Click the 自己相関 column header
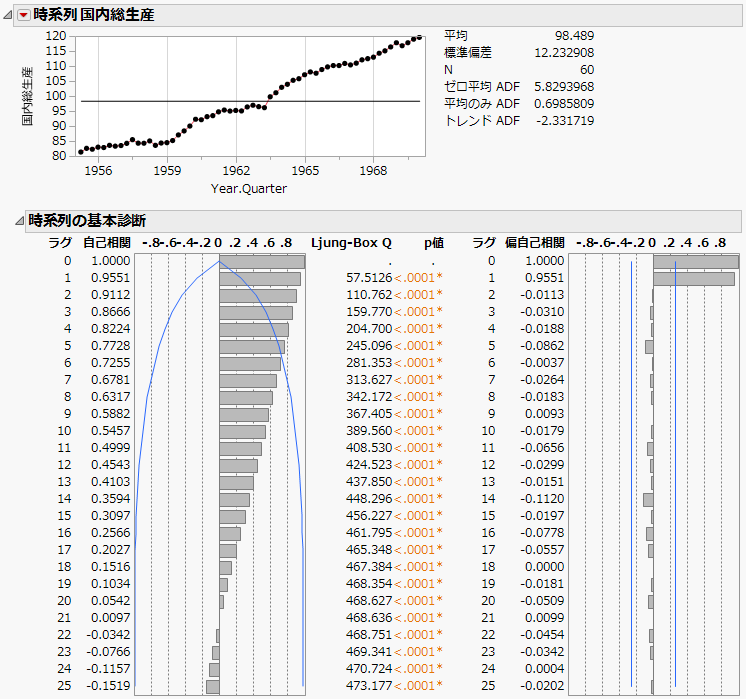Screen dimensions: 746x699 [107, 243]
